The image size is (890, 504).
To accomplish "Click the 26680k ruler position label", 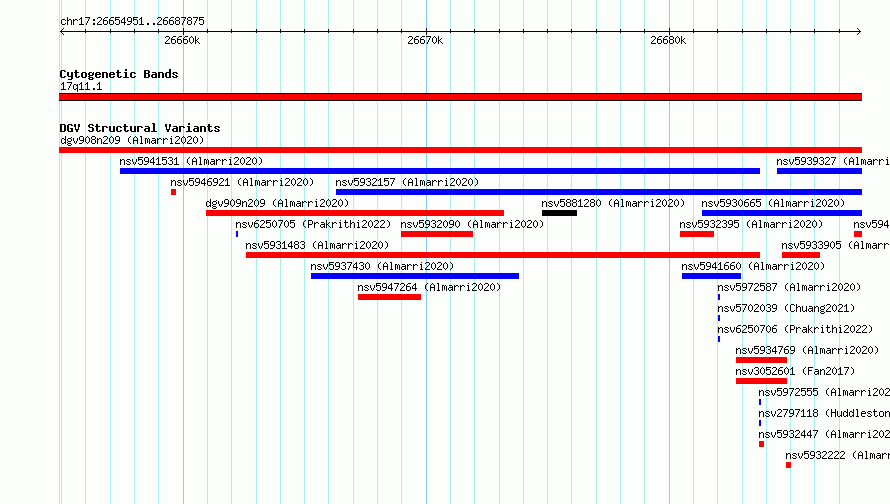I will click(x=668, y=40).
